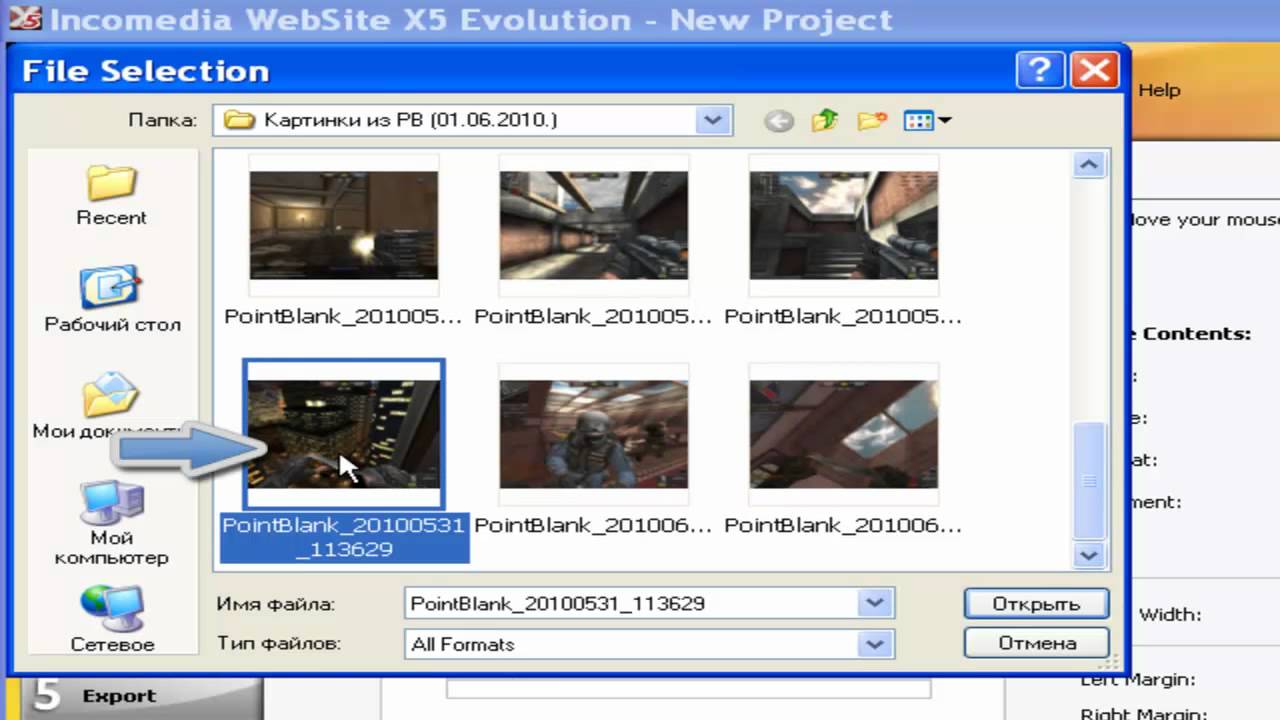Select the gas-mask soldier thumbnail in bottom row
Image resolution: width=1280 pixels, height=720 pixels.
594,434
